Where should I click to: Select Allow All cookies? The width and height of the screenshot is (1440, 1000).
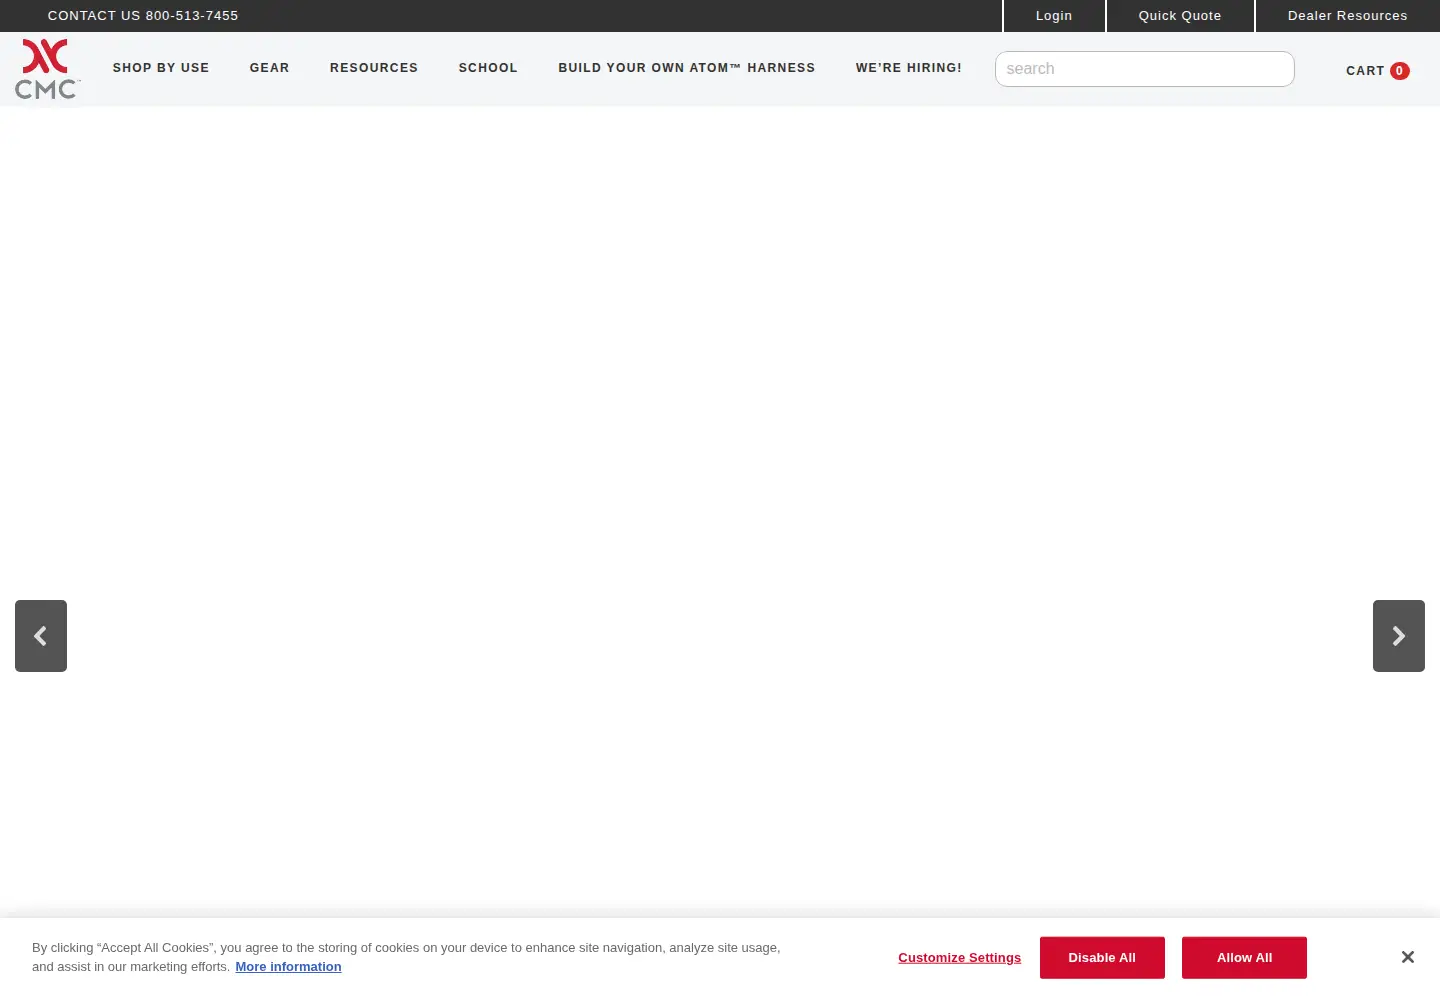click(1244, 958)
